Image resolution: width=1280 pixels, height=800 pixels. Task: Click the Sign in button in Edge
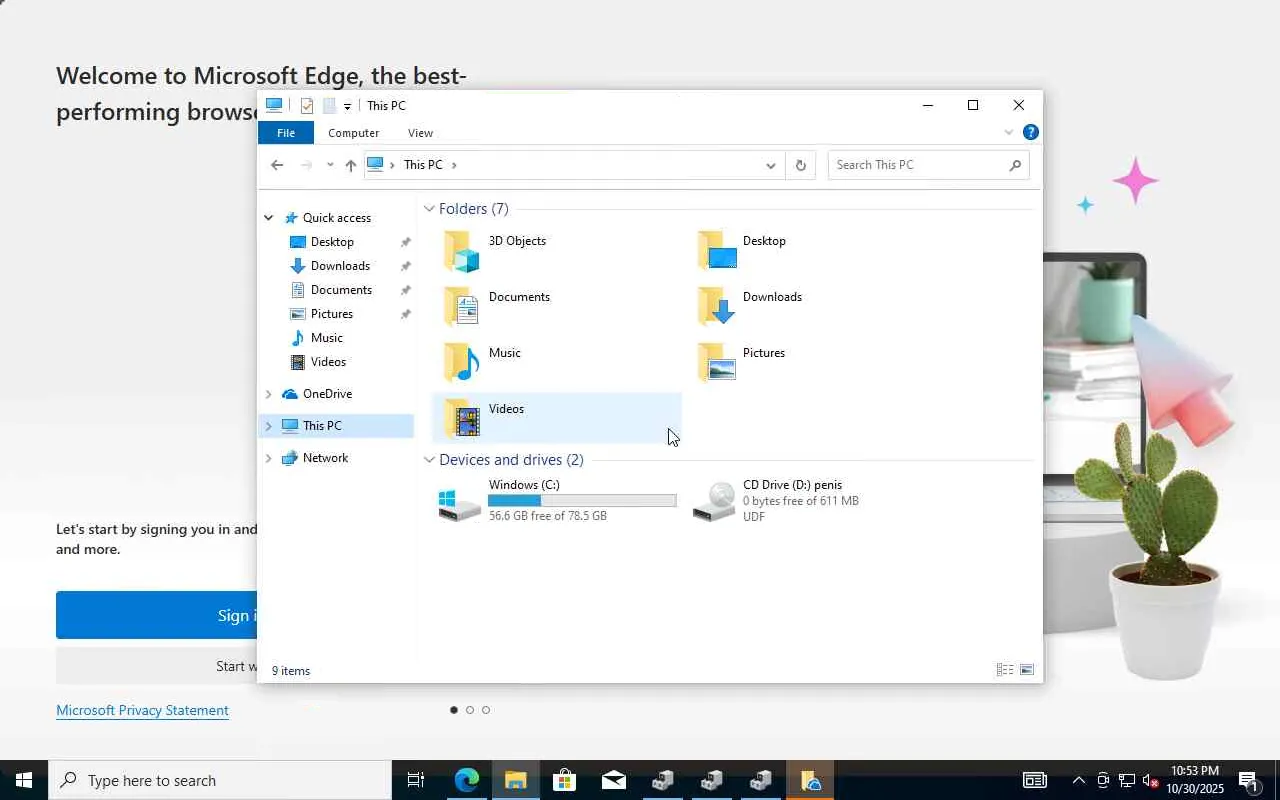[157, 615]
